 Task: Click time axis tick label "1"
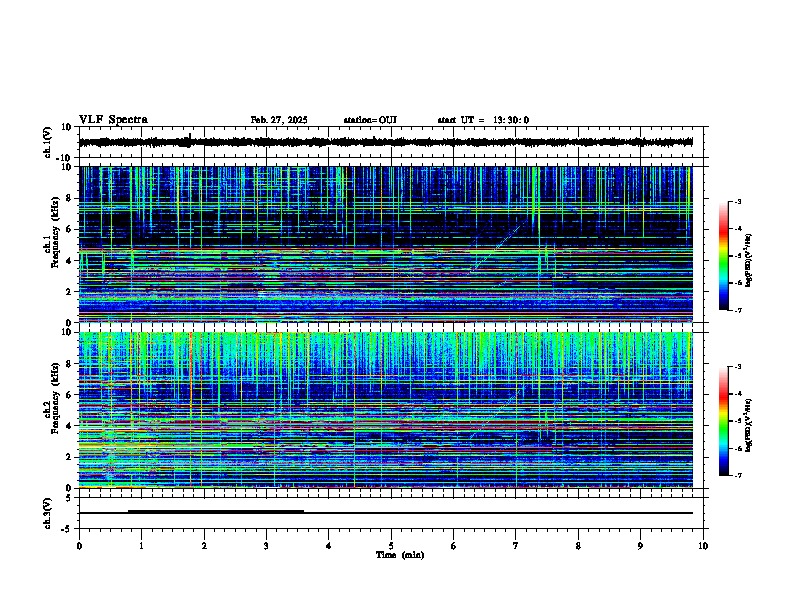[x=141, y=546]
